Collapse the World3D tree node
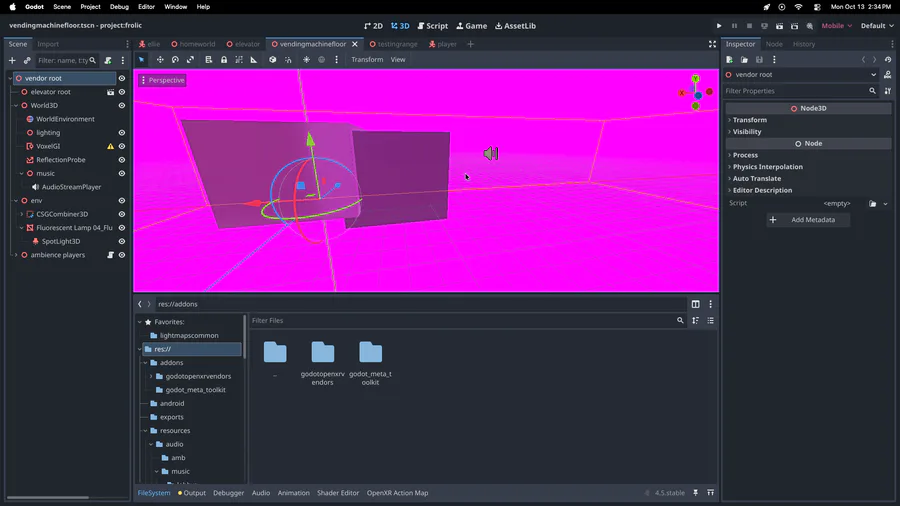The width and height of the screenshot is (900, 506). (x=16, y=106)
